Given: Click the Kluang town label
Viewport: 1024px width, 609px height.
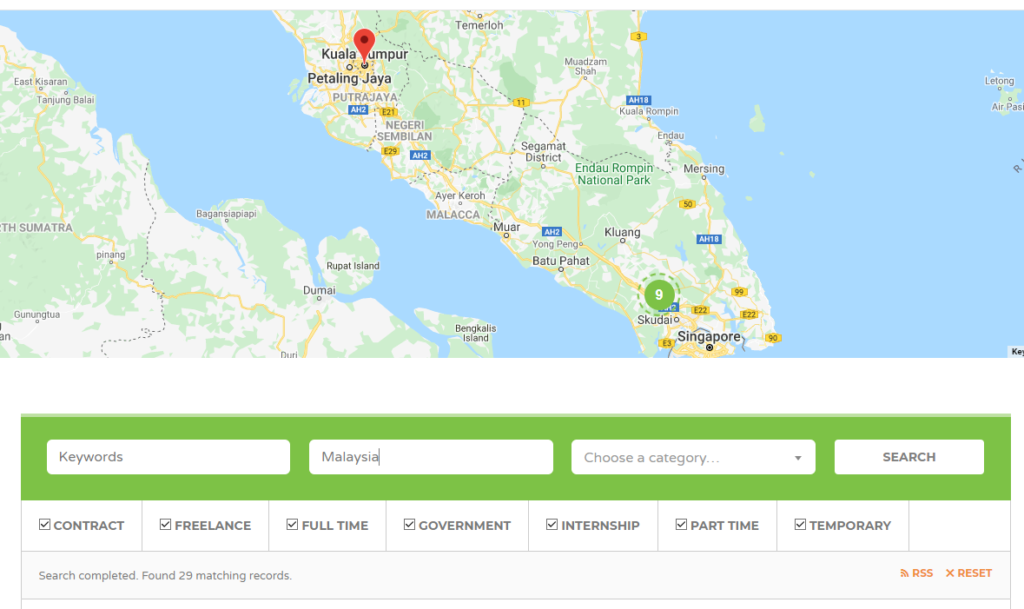Looking at the screenshot, I should click(622, 232).
